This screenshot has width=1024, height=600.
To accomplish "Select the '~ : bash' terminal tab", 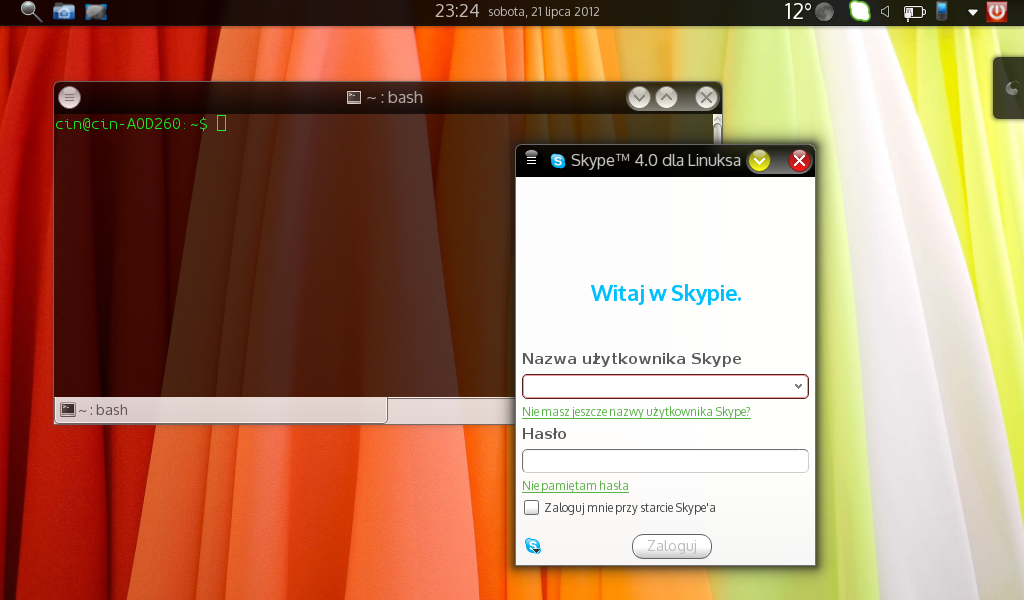I will point(221,410).
